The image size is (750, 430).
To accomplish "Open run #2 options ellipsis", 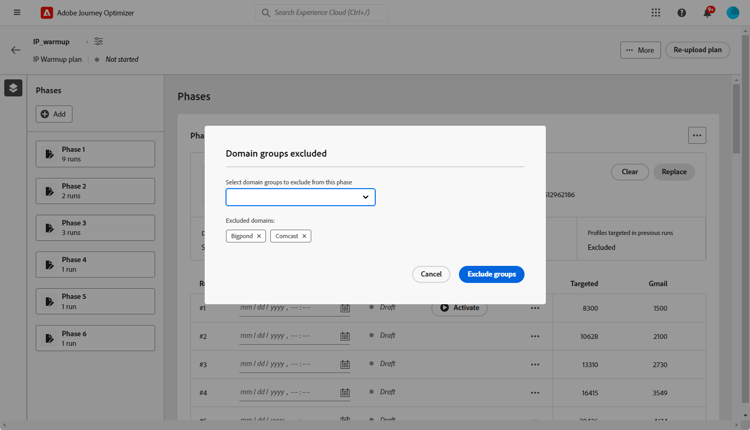I will 535,336.
